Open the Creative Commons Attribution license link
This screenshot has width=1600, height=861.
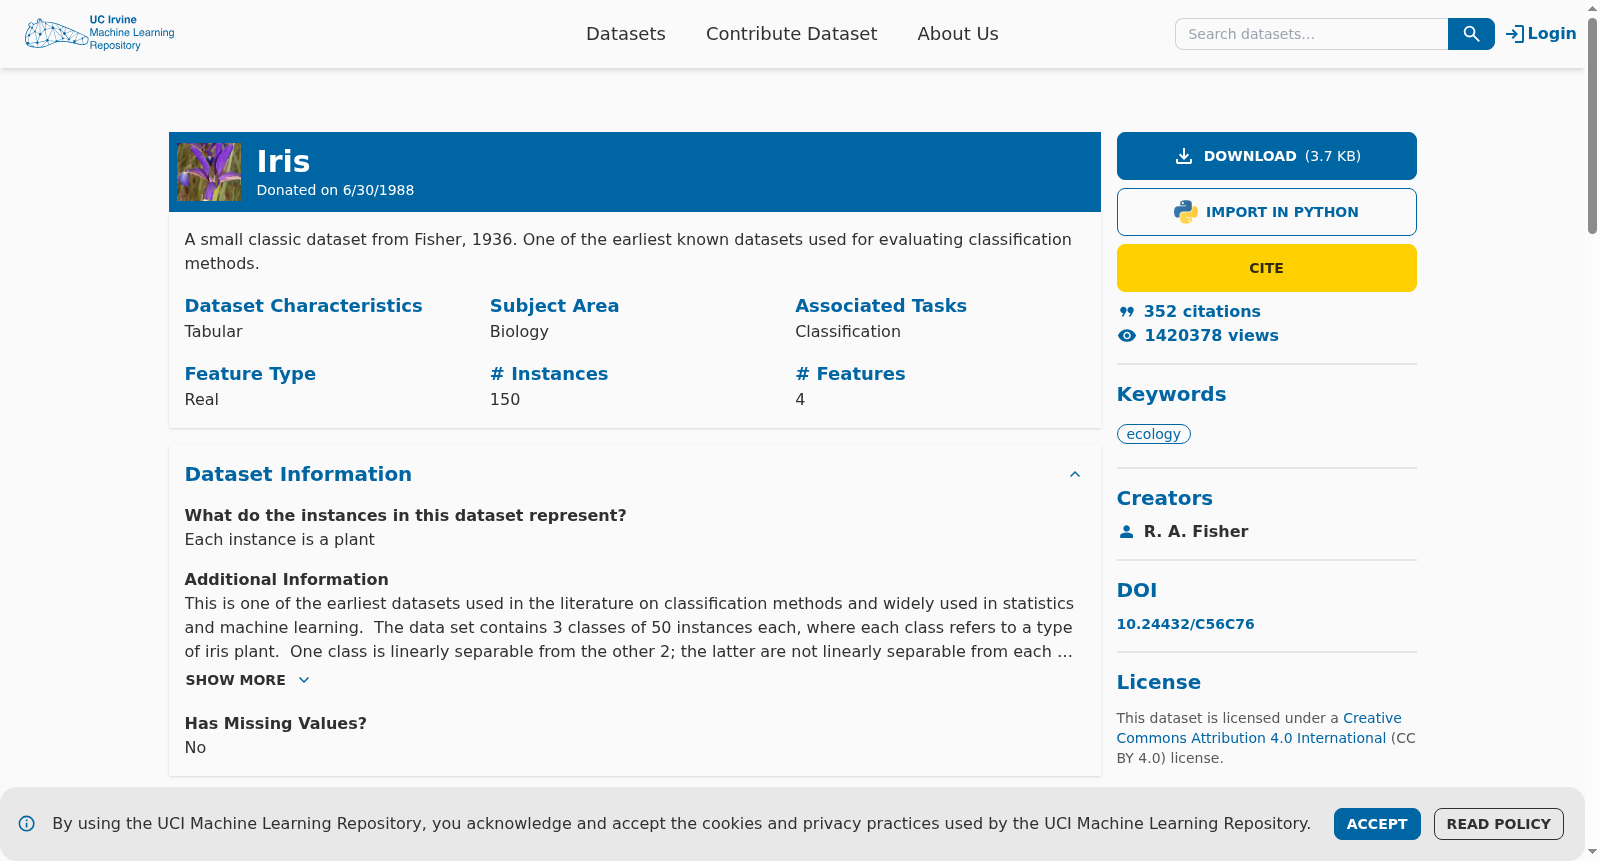[x=1259, y=728]
